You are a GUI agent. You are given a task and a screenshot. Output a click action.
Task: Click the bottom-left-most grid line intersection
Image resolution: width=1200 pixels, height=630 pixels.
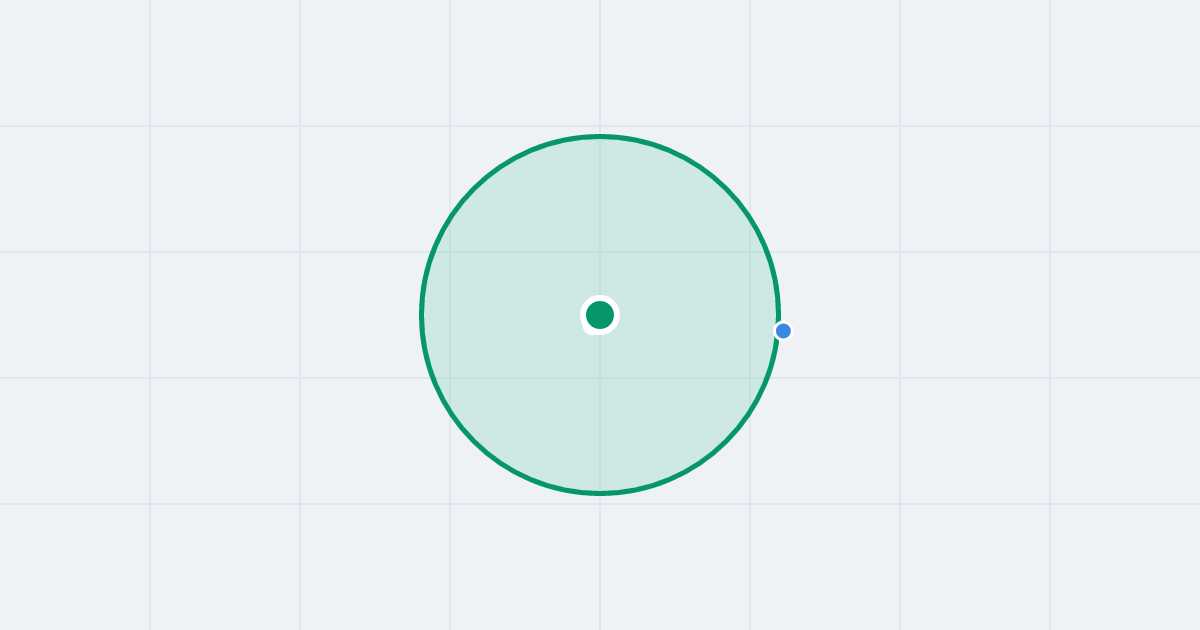tap(150, 504)
